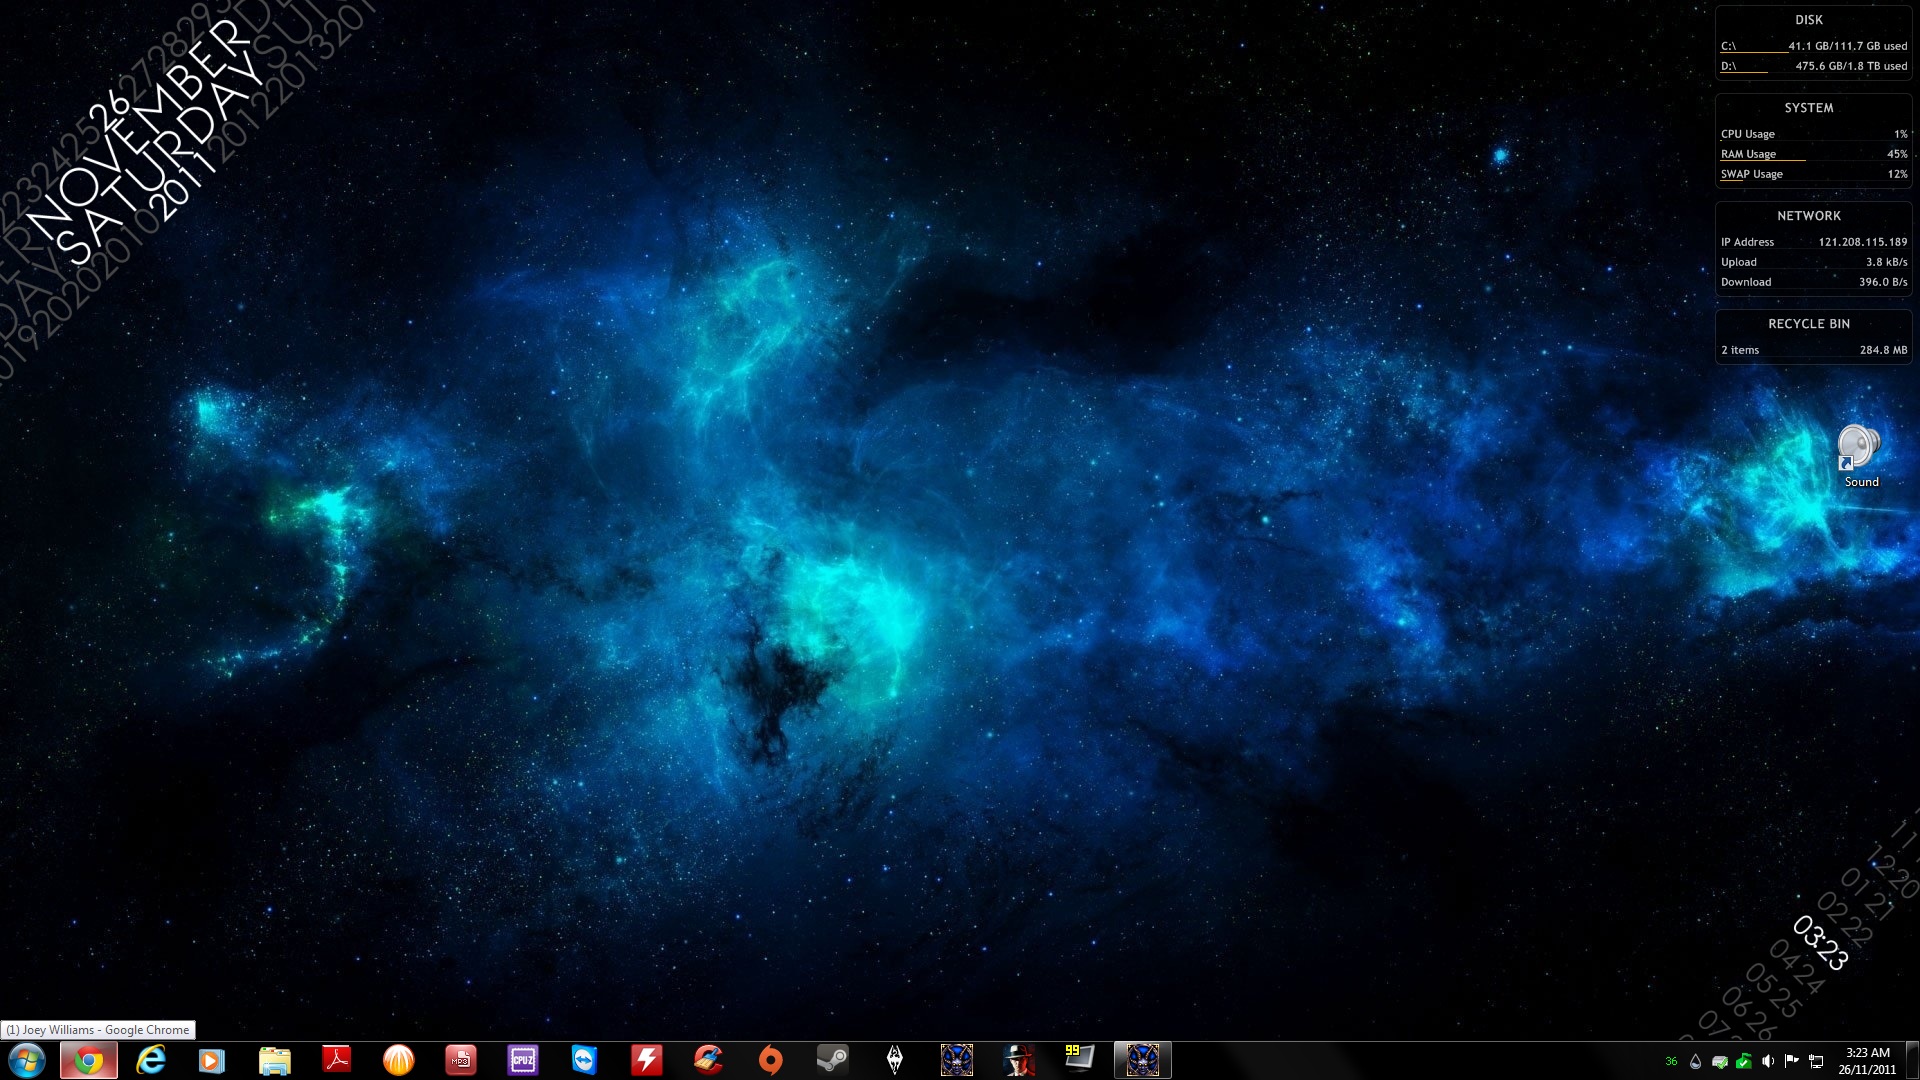Switch to Google Chrome in the taskbar
Screen dimensions: 1920x1080
click(x=89, y=1060)
